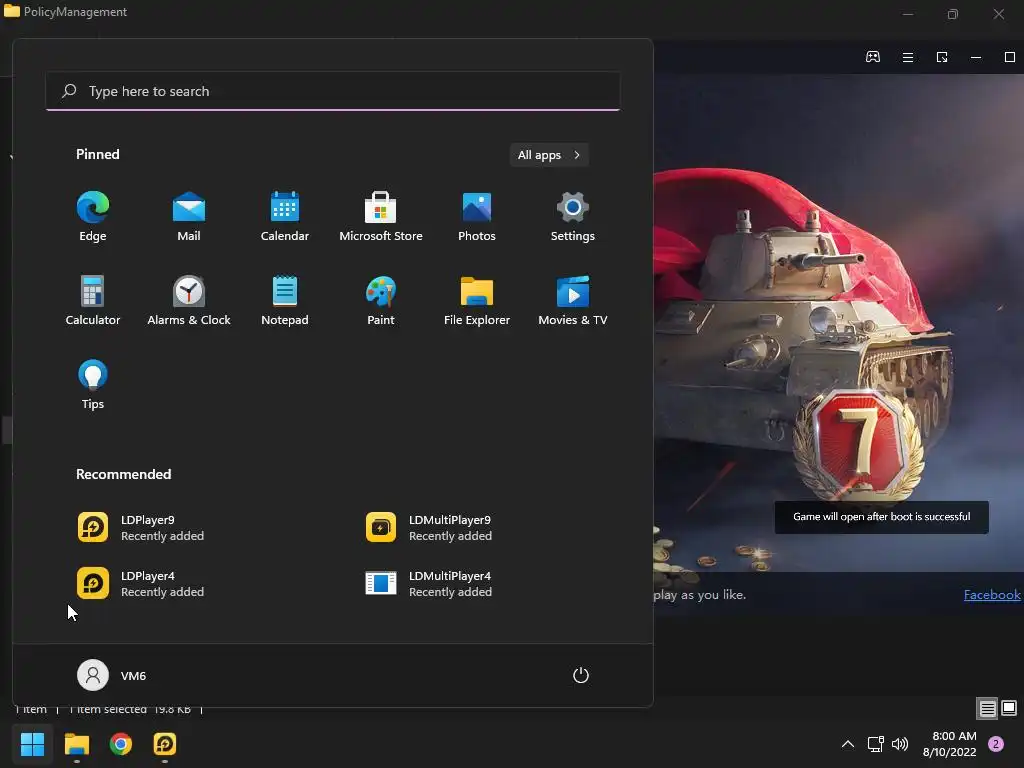
Task: Open the volume control tray icon
Action: pyautogui.click(x=900, y=744)
